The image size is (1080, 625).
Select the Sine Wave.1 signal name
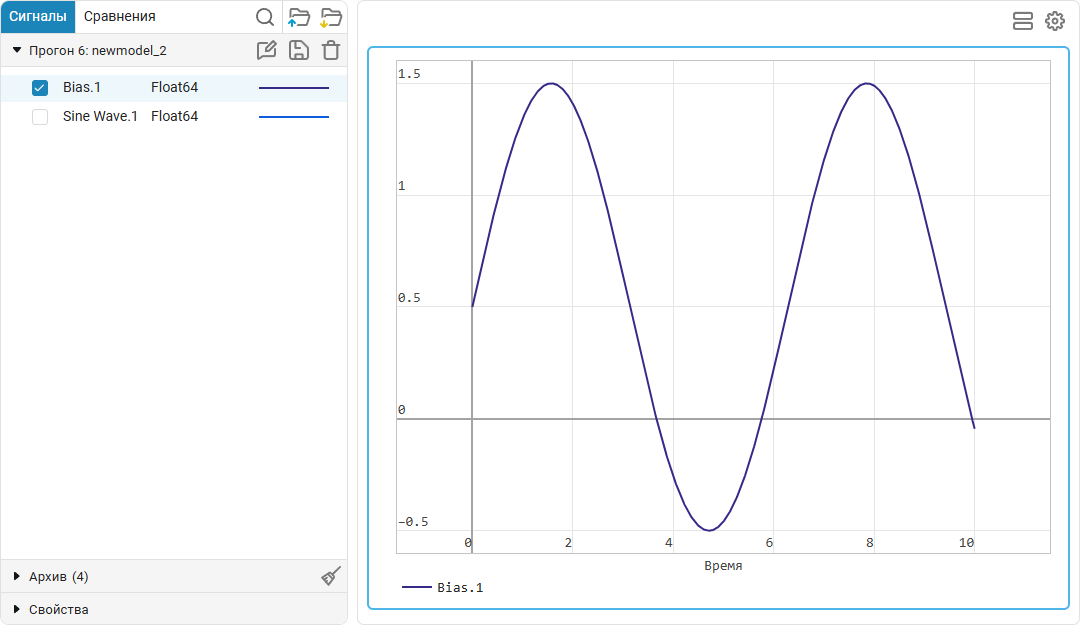click(100, 116)
